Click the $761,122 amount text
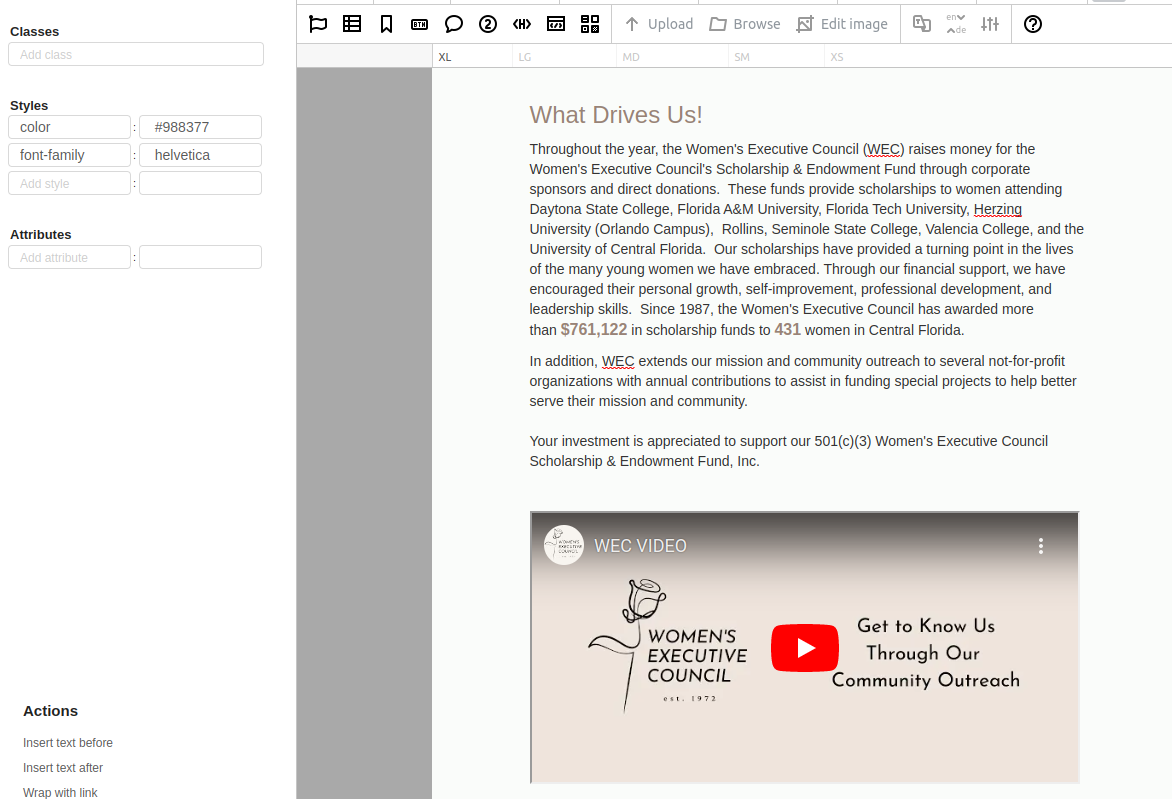The height and width of the screenshot is (799, 1172). tap(594, 330)
